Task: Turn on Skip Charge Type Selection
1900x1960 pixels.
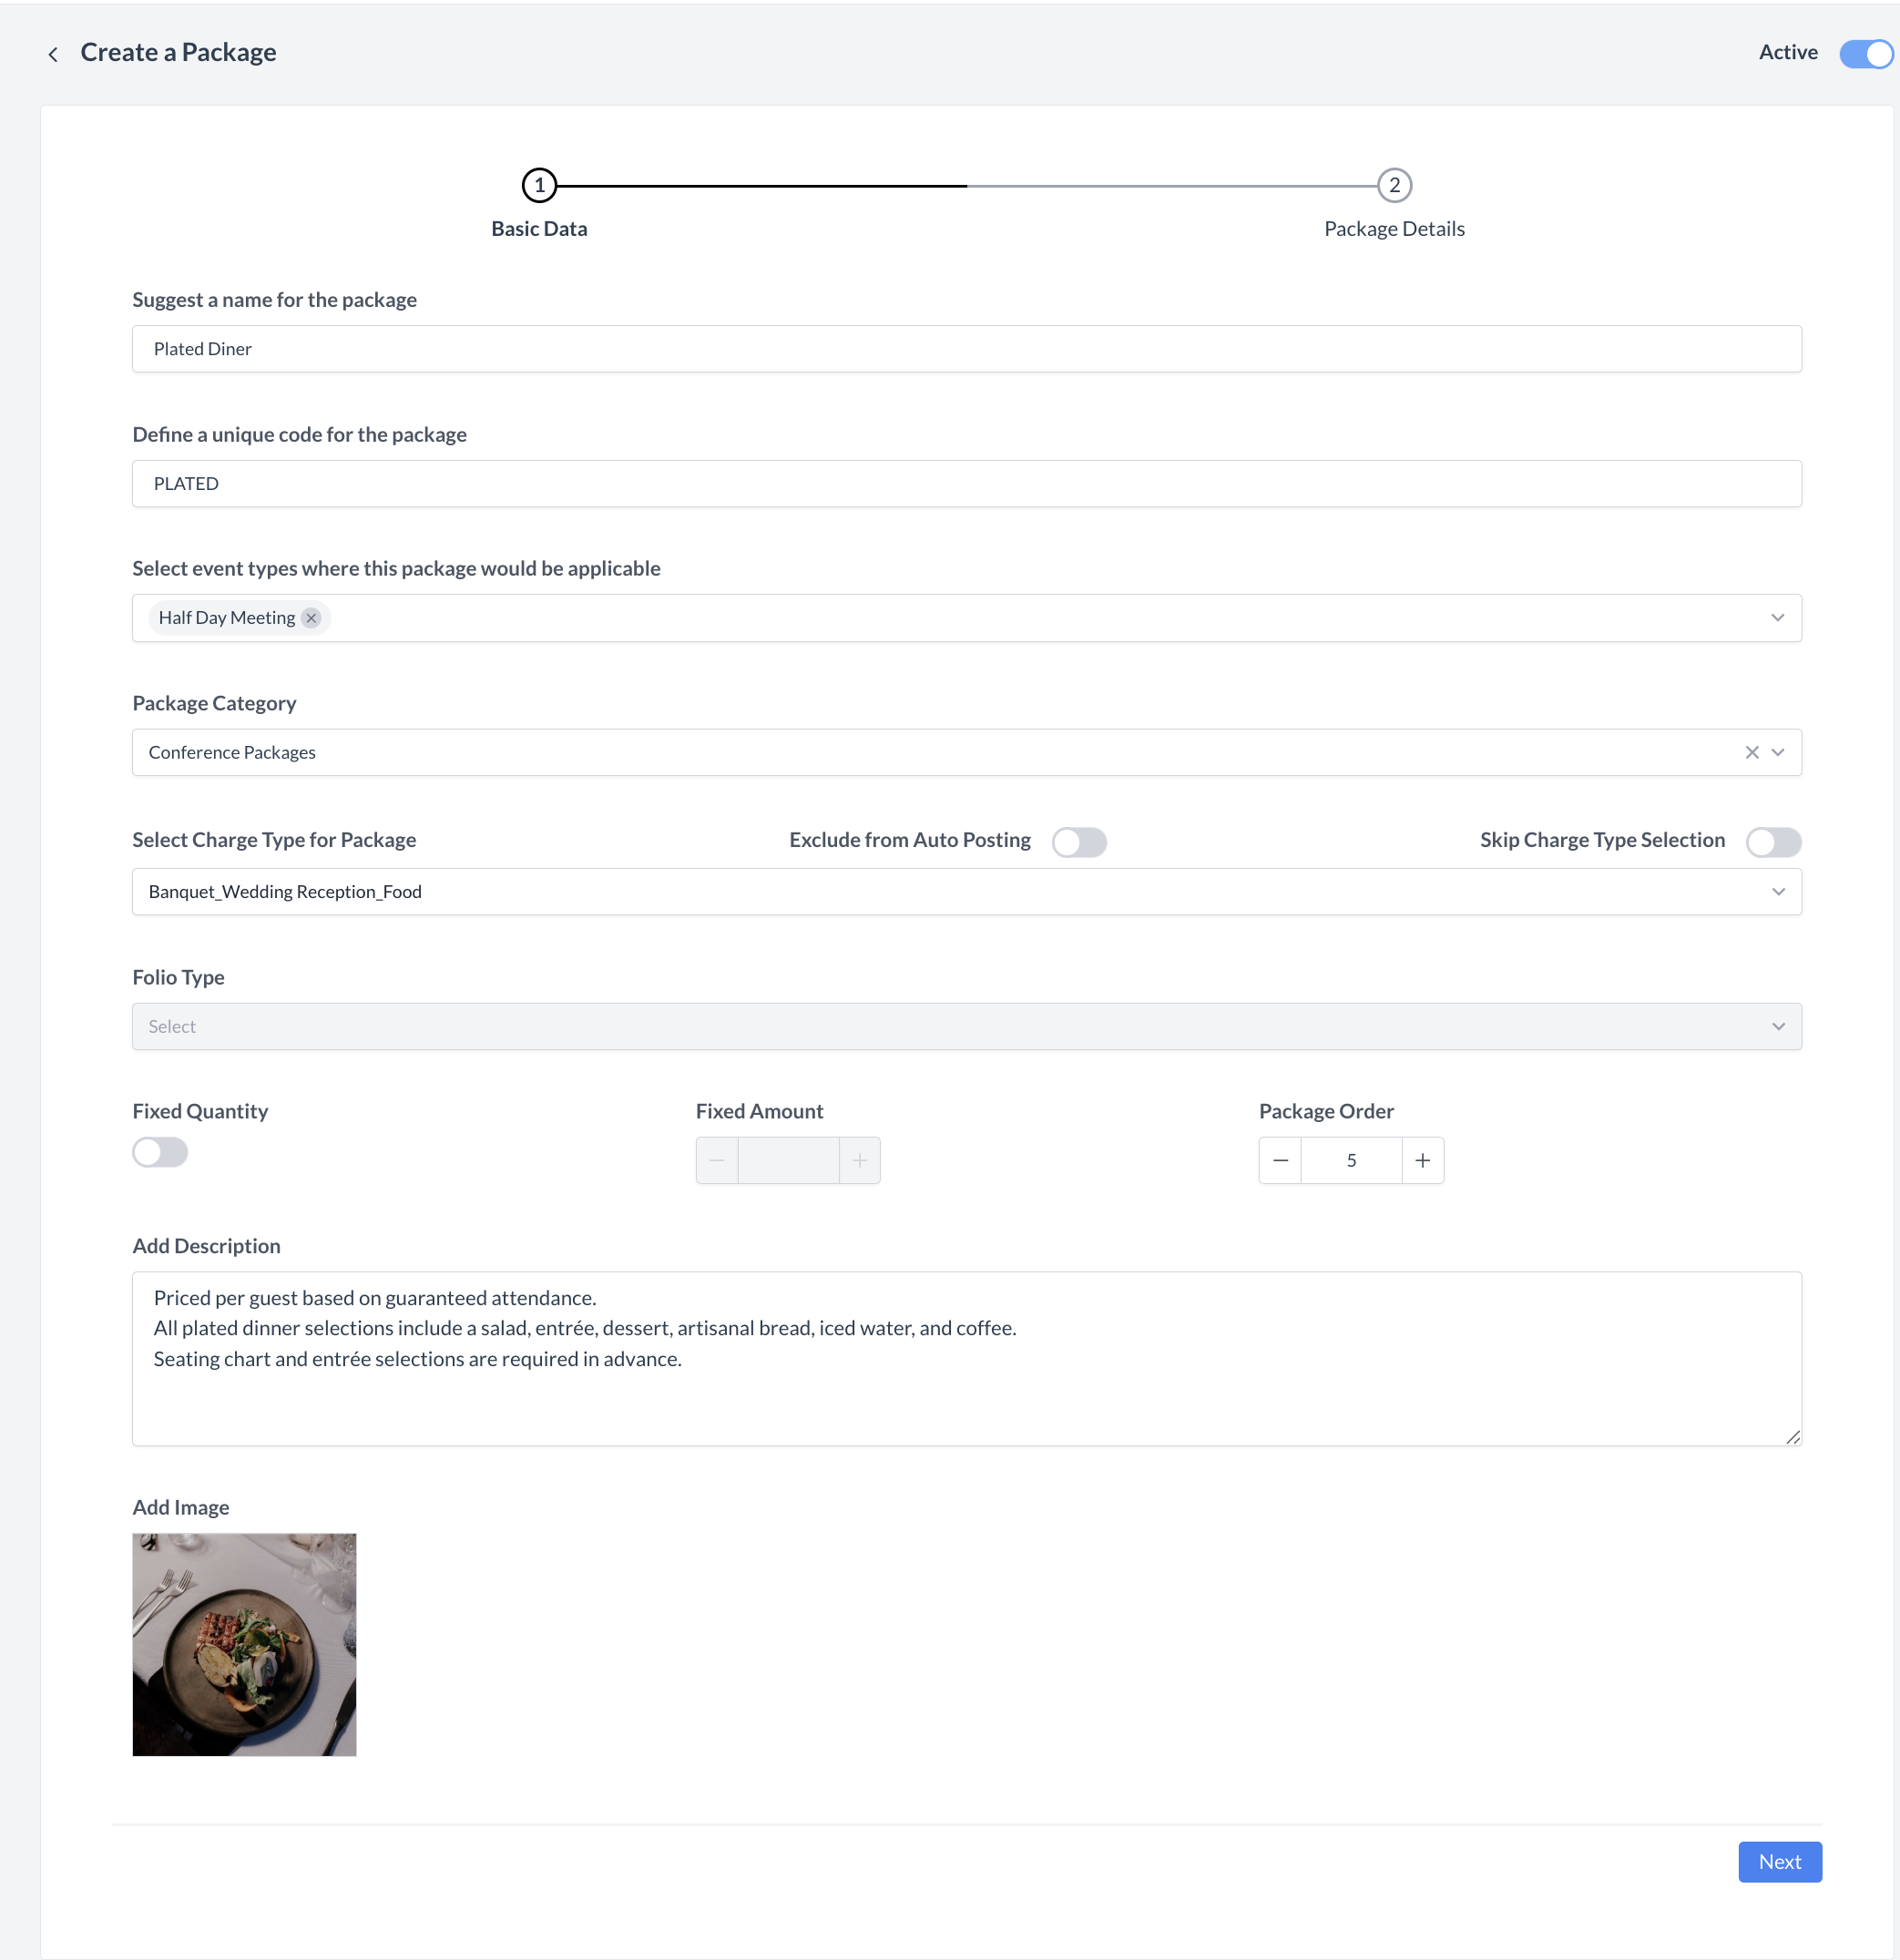Action: click(x=1773, y=842)
